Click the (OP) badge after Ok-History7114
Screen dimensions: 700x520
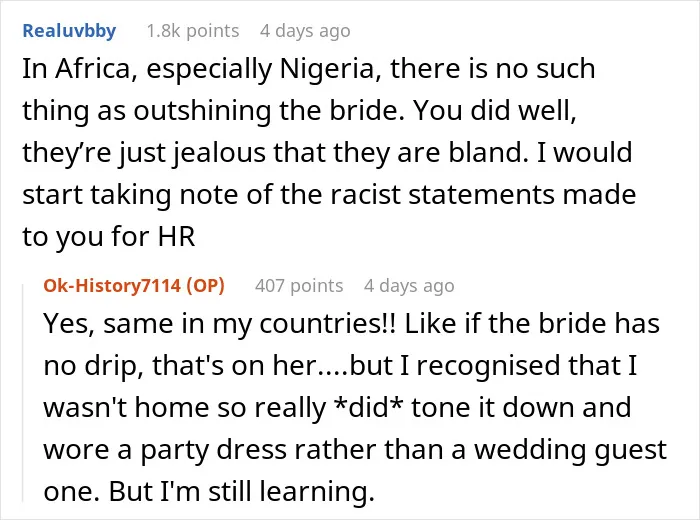coord(205,286)
